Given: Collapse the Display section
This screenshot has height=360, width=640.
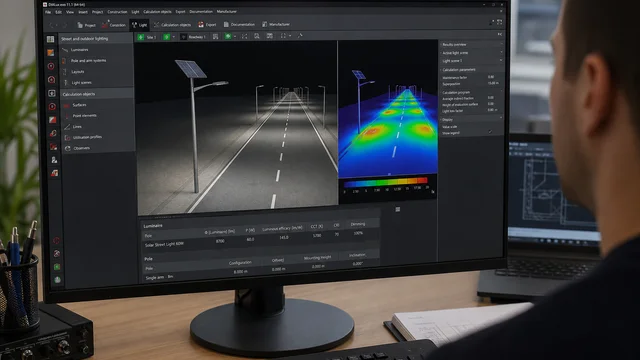Looking at the screenshot, I should (x=471, y=120).
